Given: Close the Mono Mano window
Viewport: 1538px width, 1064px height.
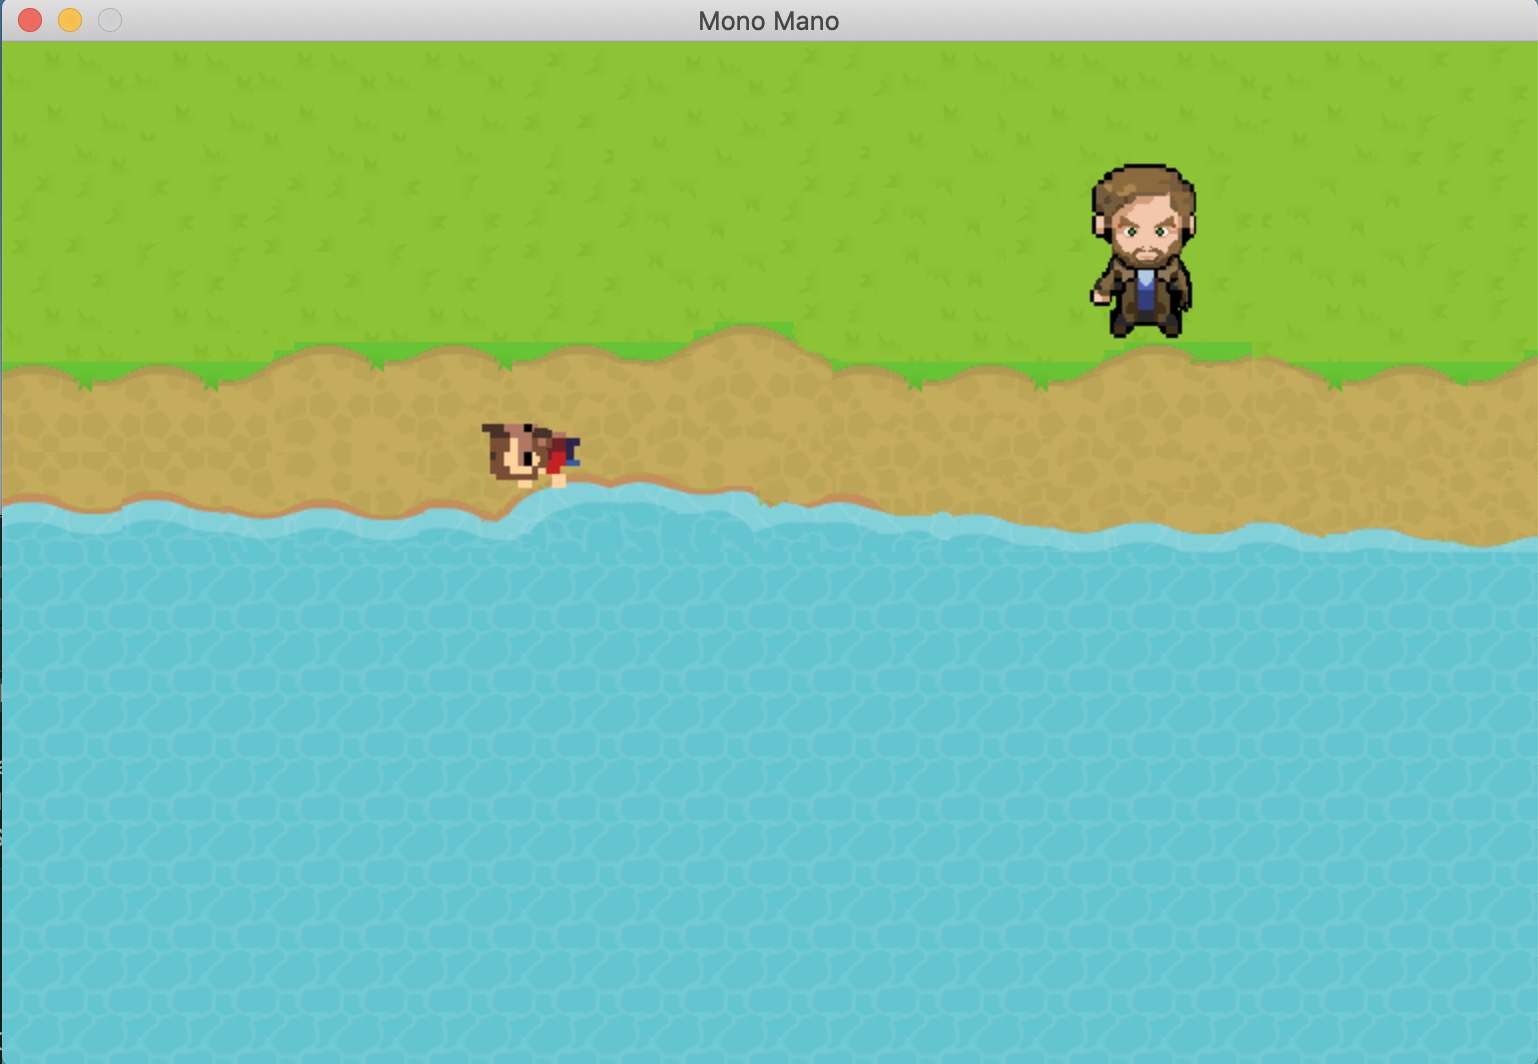Looking at the screenshot, I should [x=30, y=20].
